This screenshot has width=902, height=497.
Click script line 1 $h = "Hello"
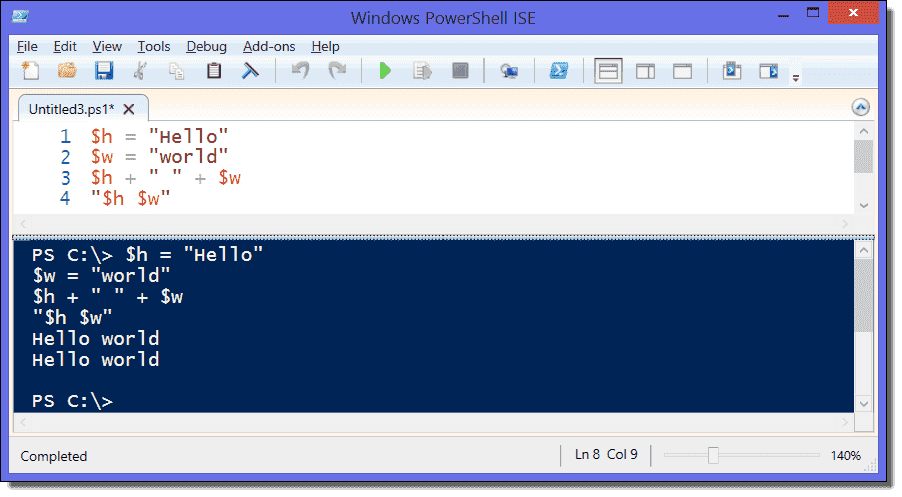pyautogui.click(x=159, y=136)
